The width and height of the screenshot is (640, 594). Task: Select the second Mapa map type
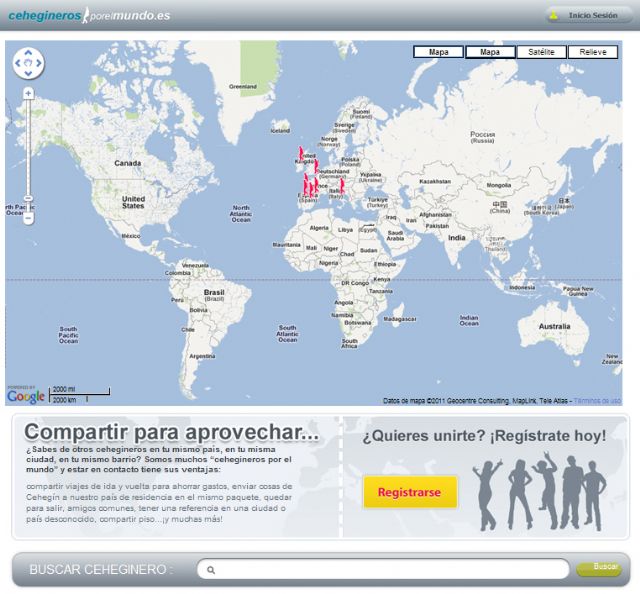pos(490,52)
